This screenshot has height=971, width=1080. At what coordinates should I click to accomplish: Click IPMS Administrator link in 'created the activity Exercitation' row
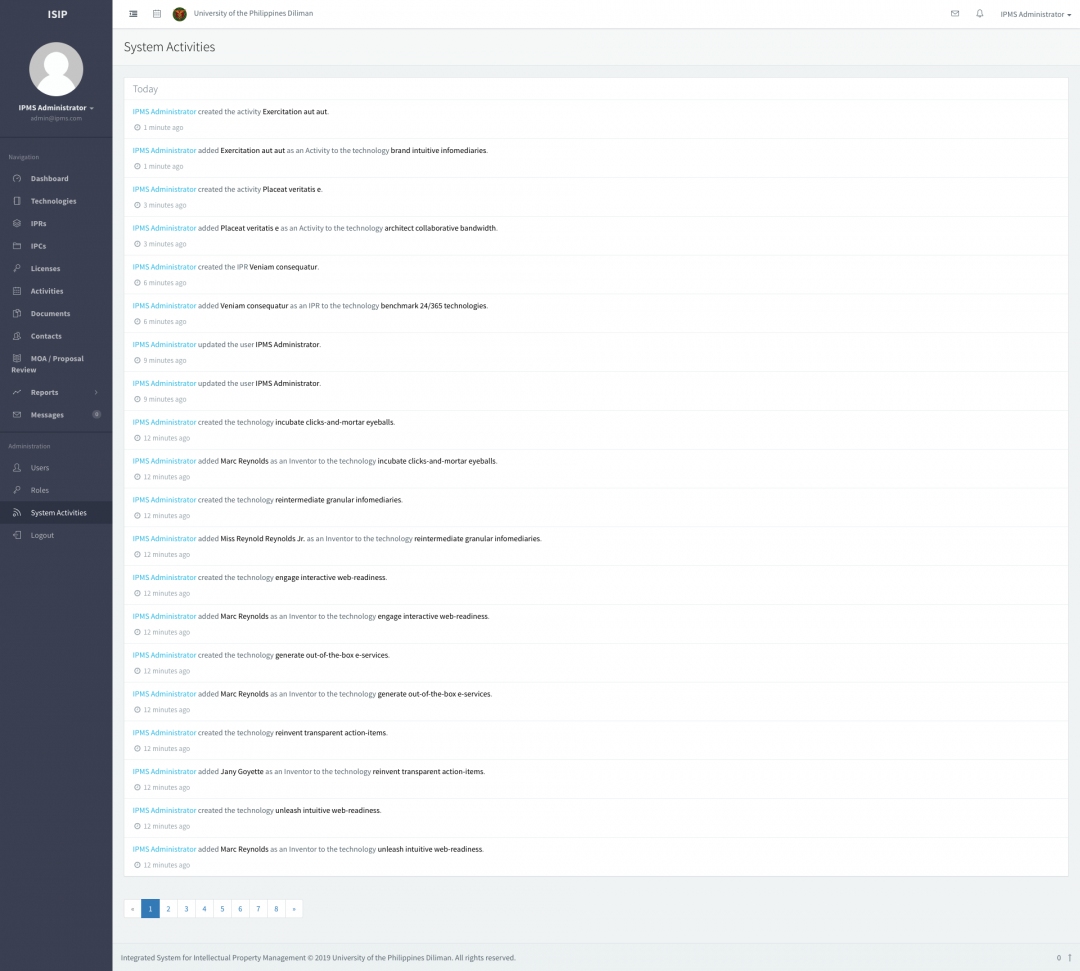coord(165,112)
